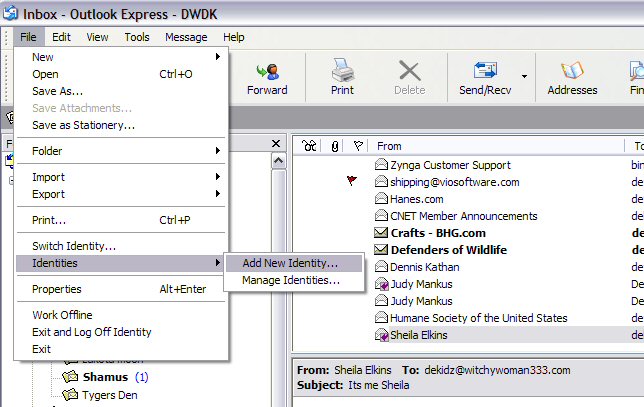Click the red flag on the shipping@viosoftware.com message
This screenshot has width=644, height=407.
[351, 182]
